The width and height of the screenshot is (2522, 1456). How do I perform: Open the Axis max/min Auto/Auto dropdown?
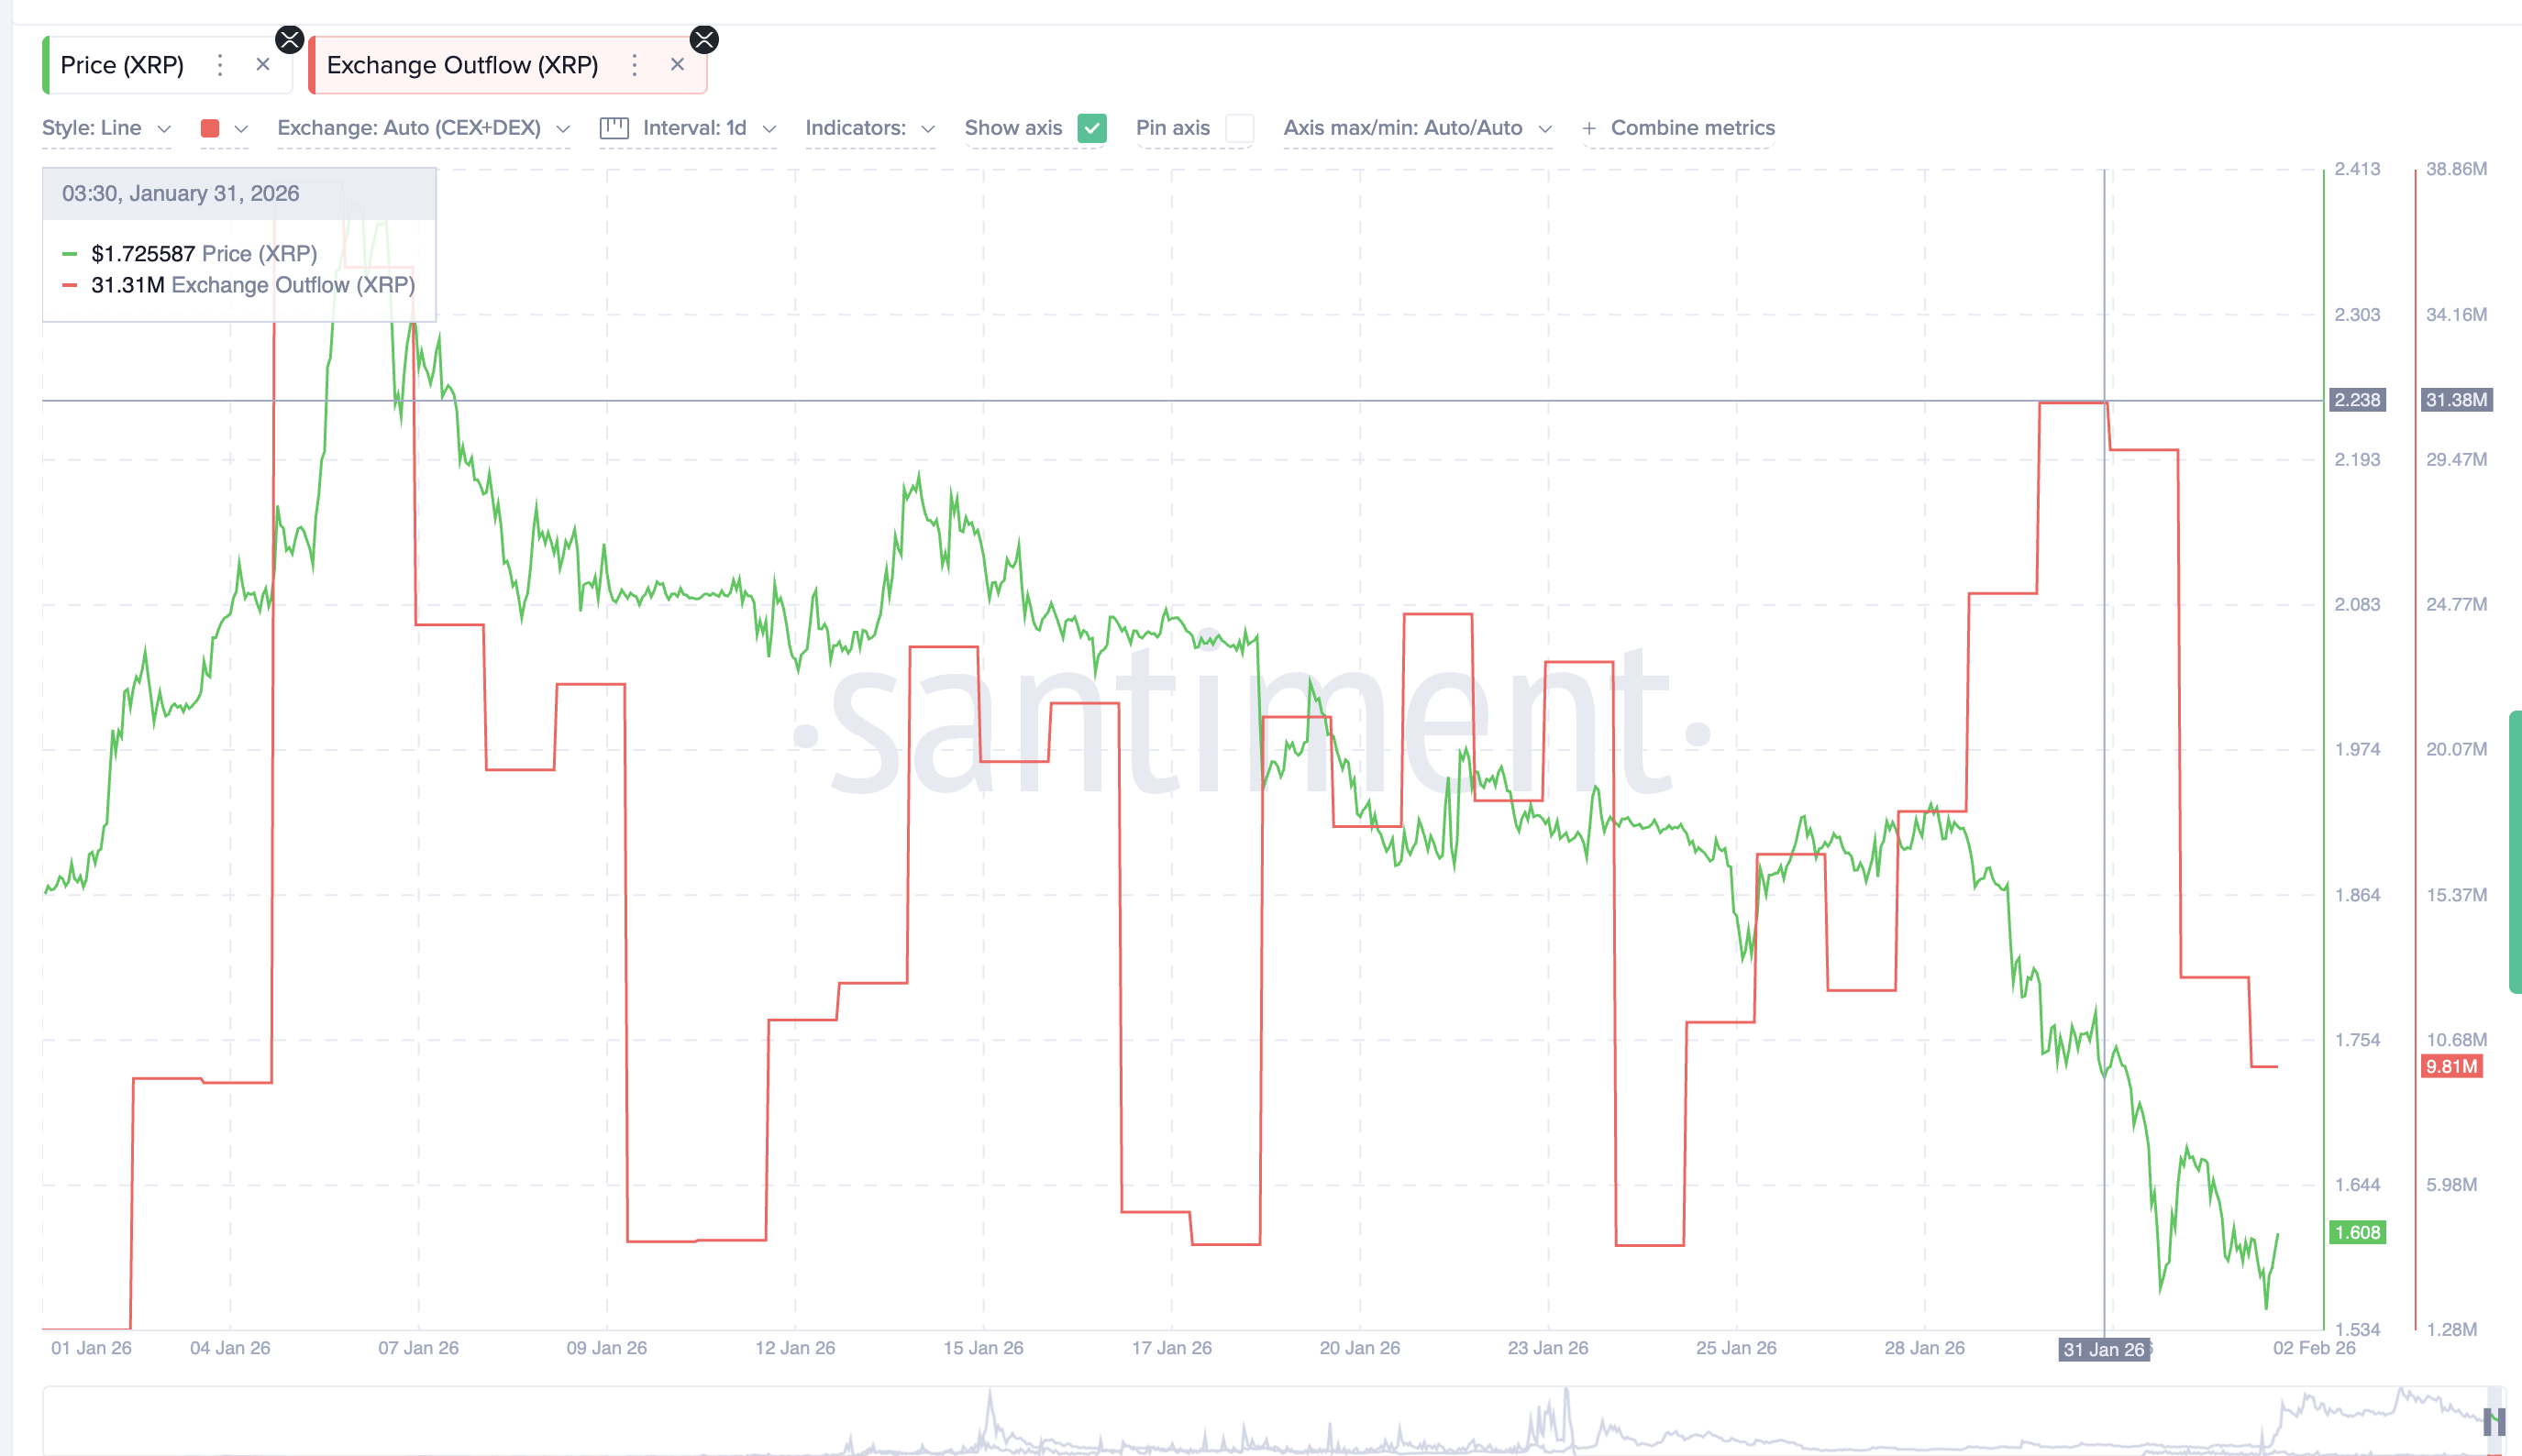[1416, 128]
